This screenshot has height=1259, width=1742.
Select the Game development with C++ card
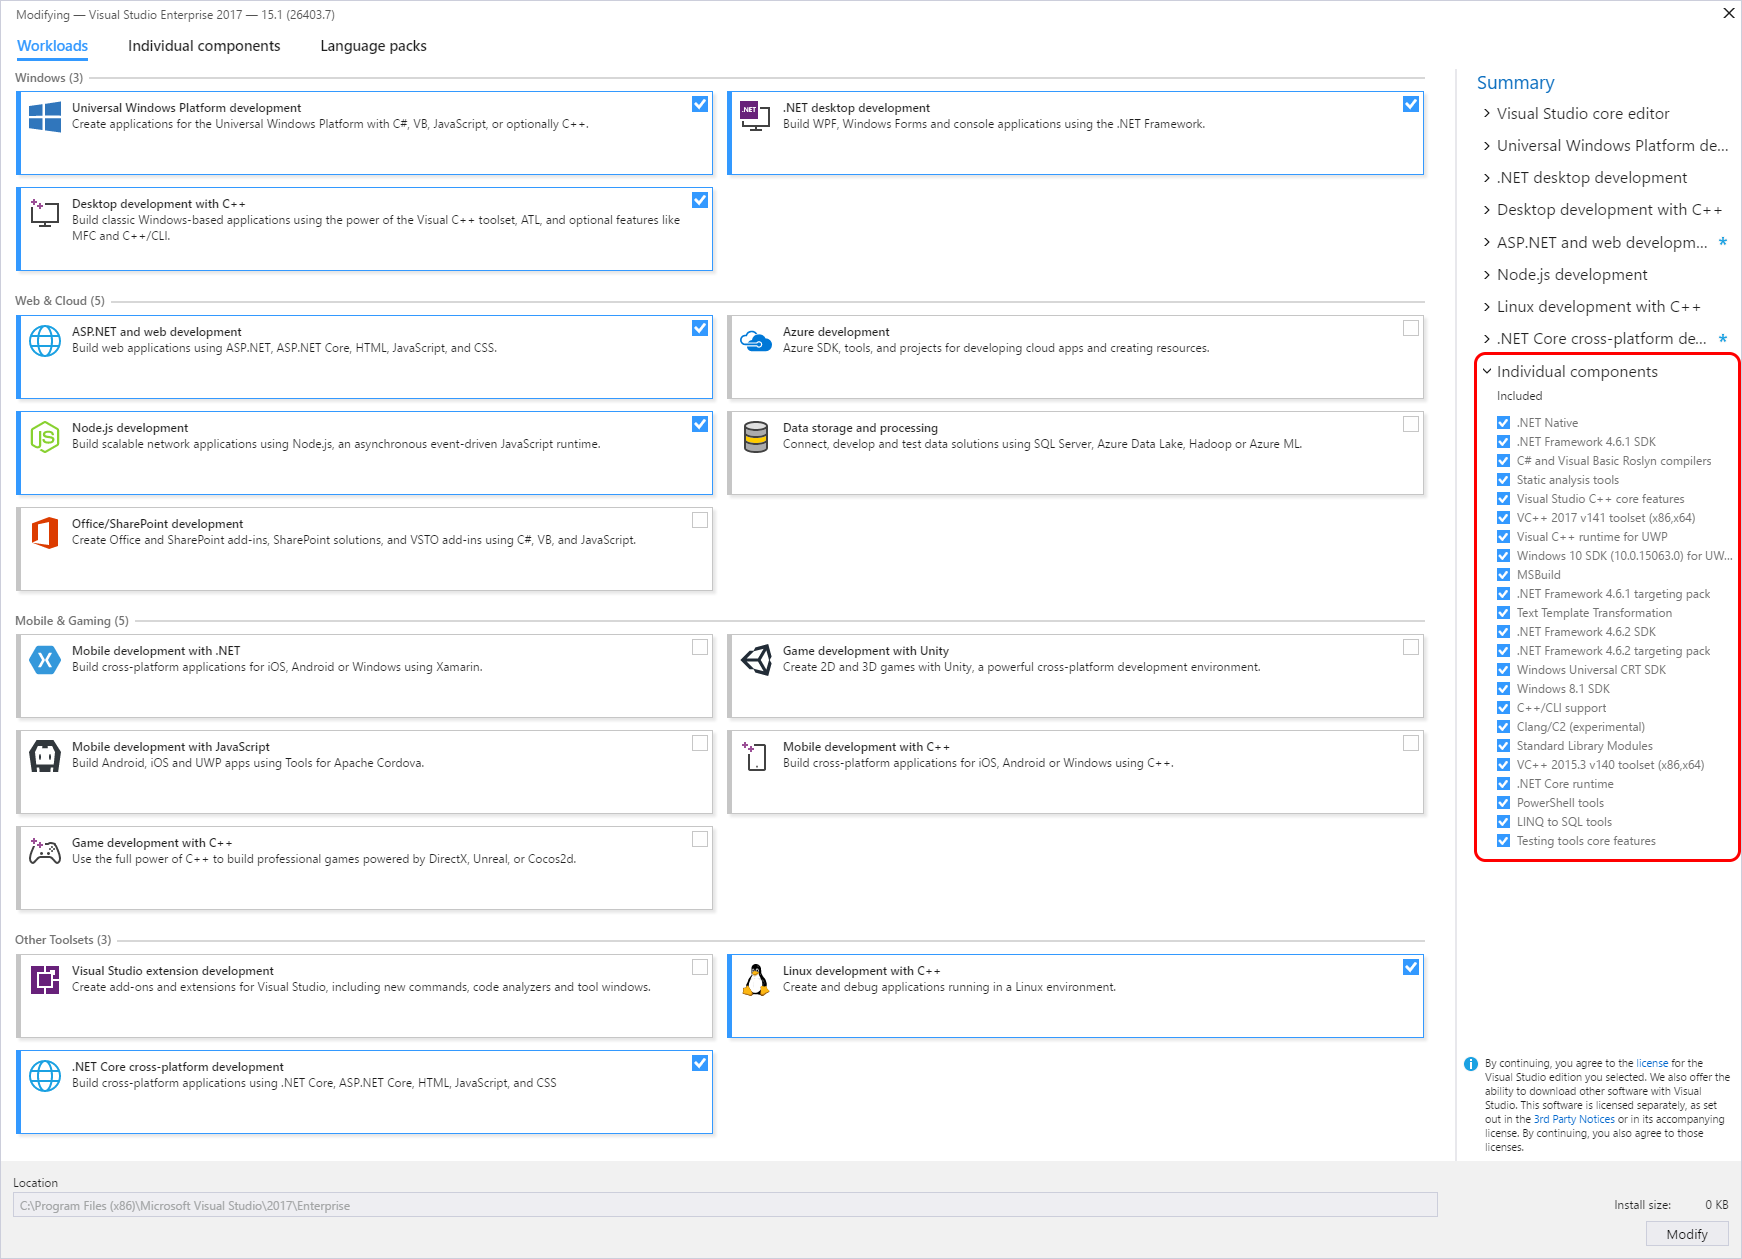click(365, 868)
